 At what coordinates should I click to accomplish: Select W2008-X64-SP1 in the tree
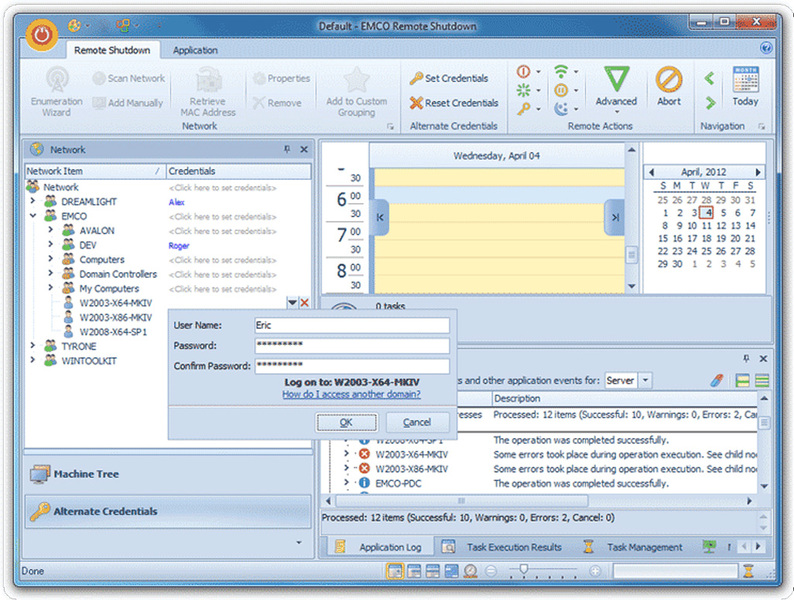coord(113,332)
